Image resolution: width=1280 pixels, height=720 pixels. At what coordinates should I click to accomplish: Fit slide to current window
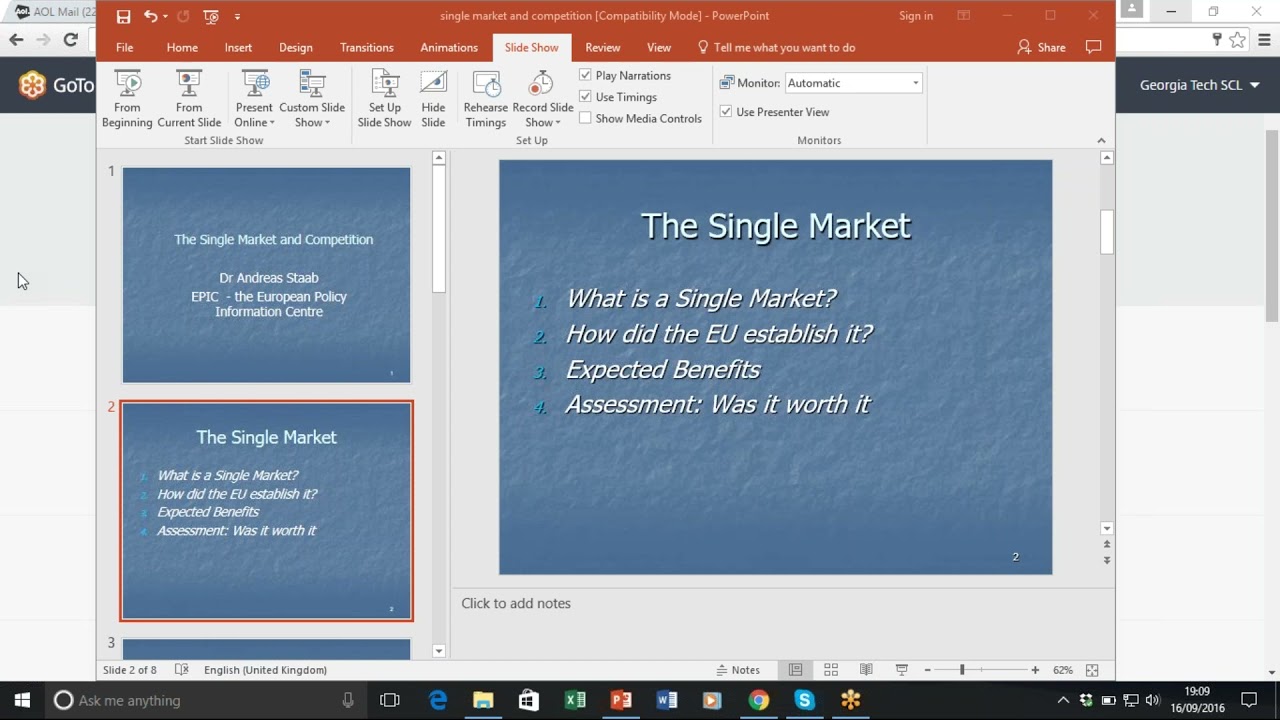[x=1092, y=670]
